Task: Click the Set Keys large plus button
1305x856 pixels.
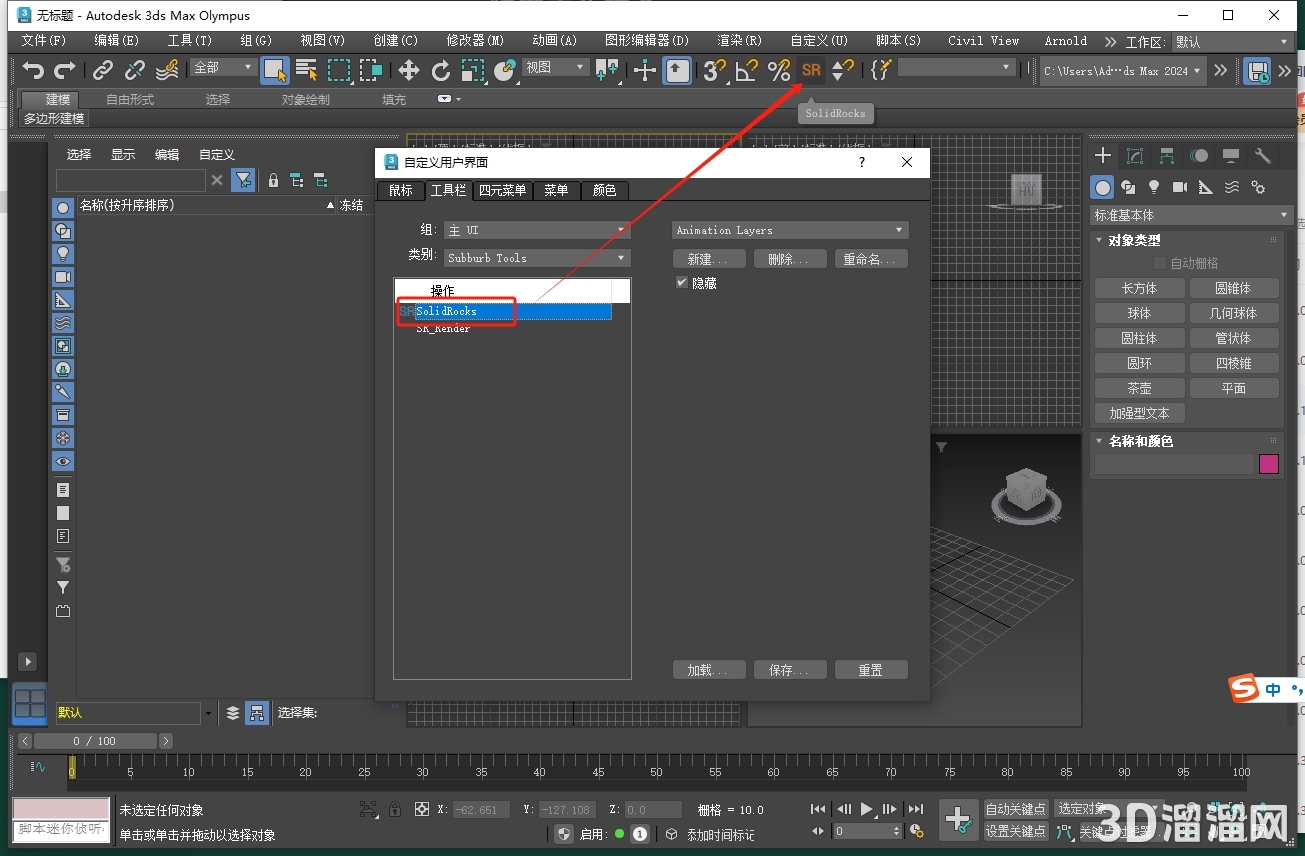Action: tap(958, 820)
